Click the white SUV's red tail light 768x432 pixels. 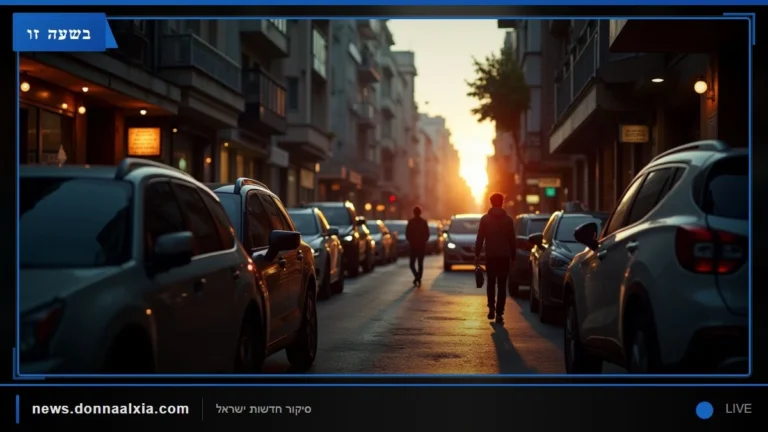tap(711, 250)
